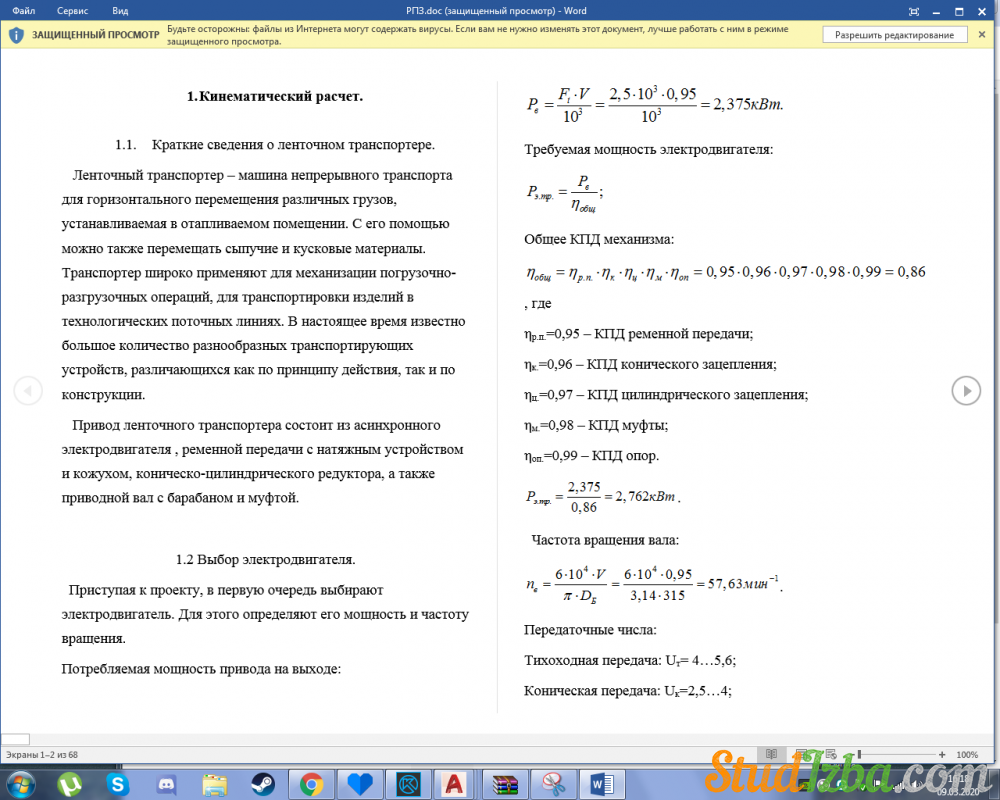This screenshot has width=1000, height=800.
Task: Click line η р.п.=0,95 – КПД ременной передачи
Action: (638, 334)
